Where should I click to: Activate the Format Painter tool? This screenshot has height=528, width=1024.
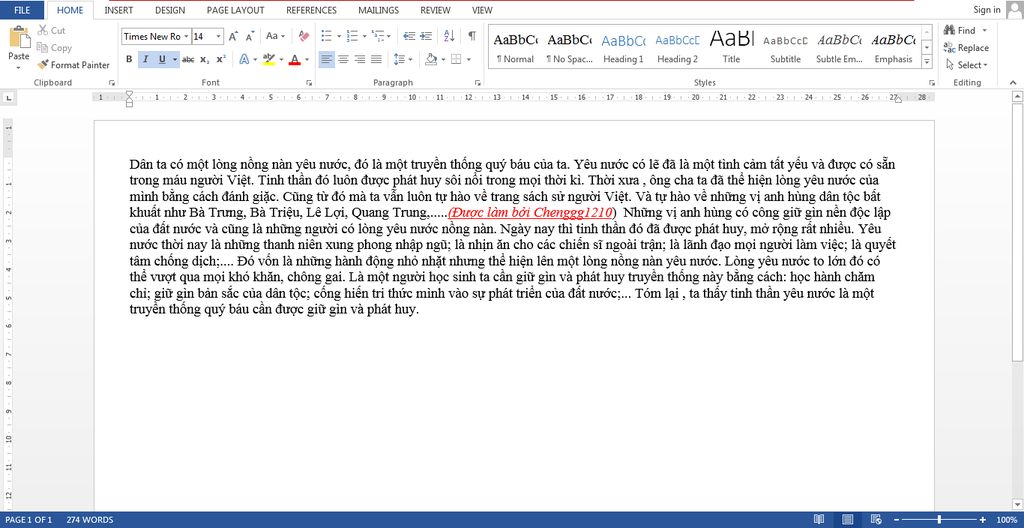pyautogui.click(x=74, y=65)
